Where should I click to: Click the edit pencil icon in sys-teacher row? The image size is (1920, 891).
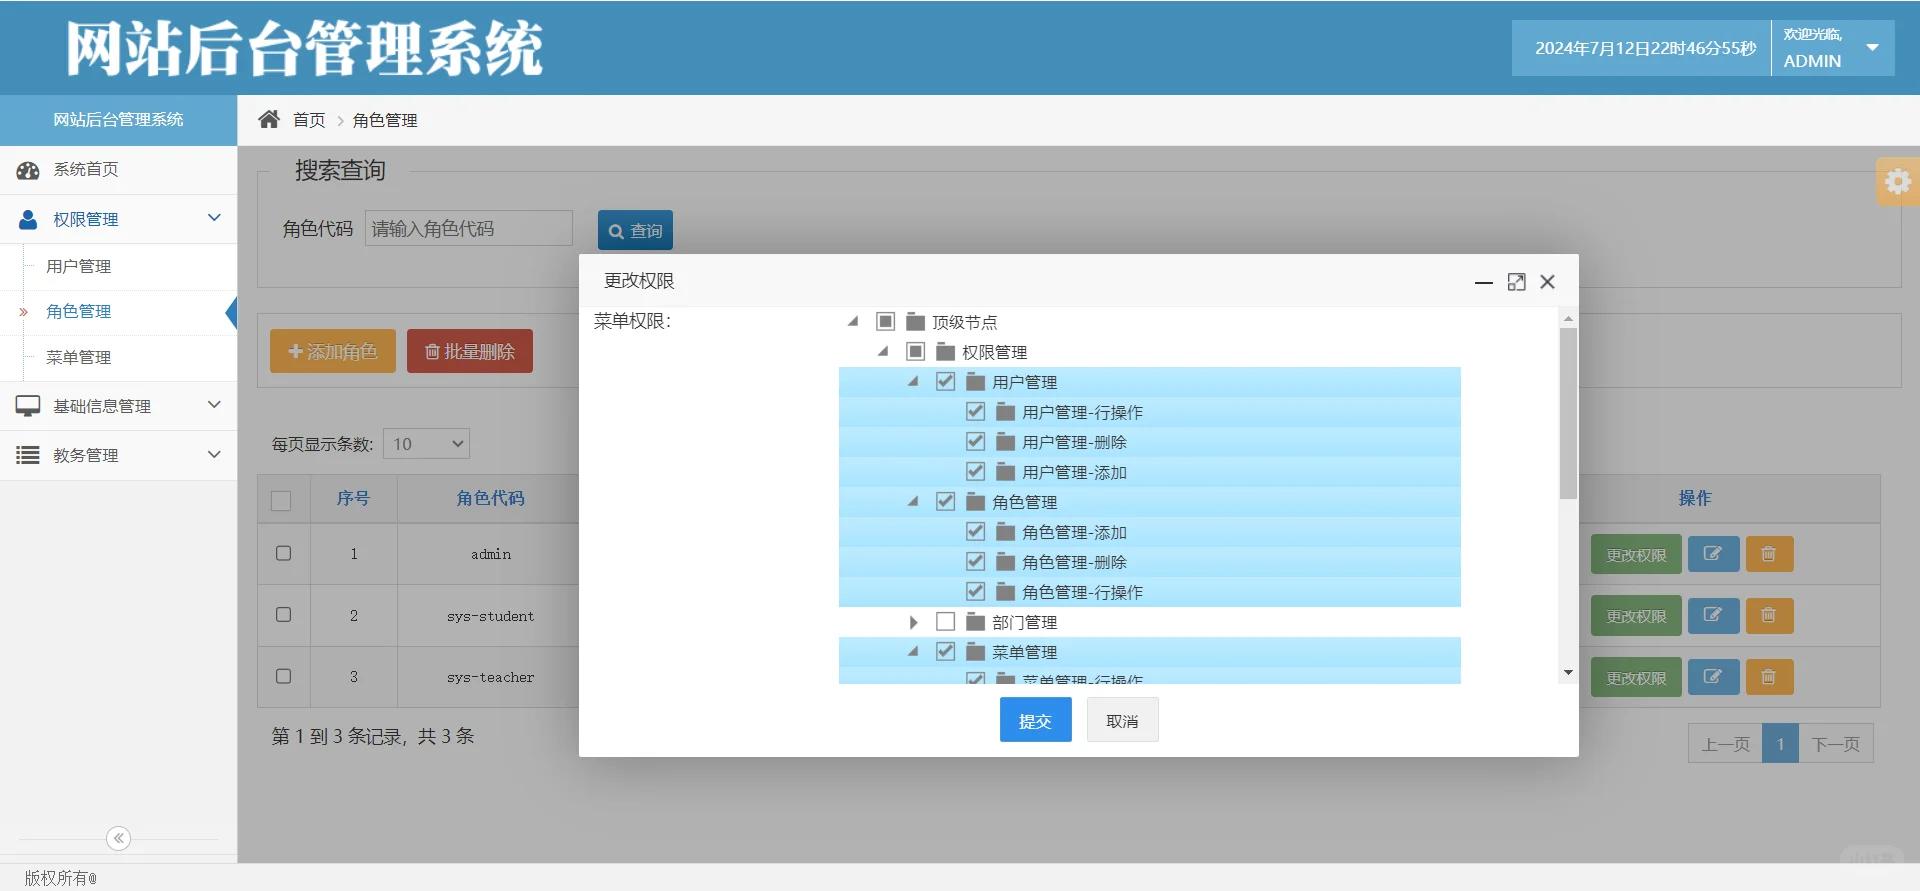[1713, 677]
